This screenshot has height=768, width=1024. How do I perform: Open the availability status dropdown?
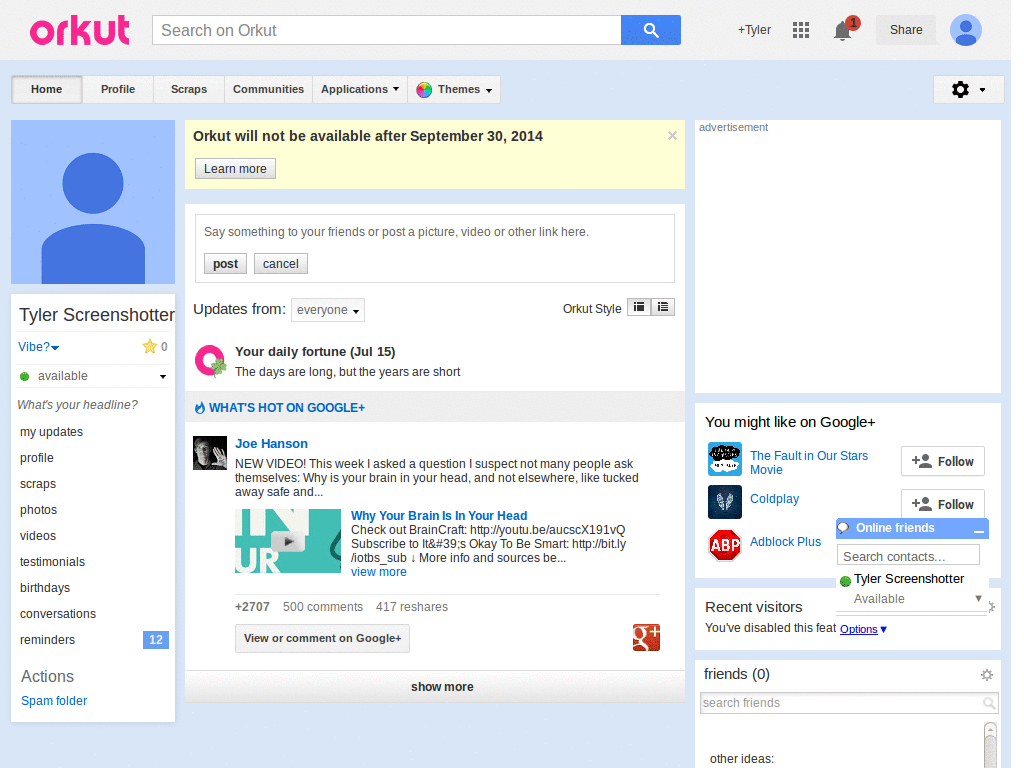(163, 377)
